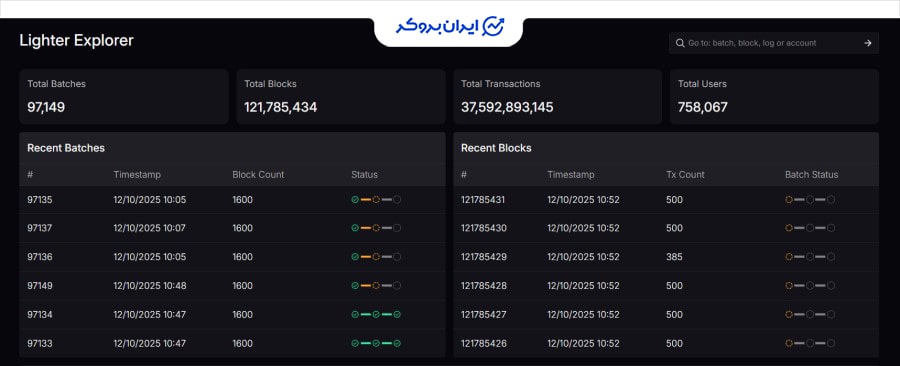Viewport: 900px width, 366px height.
Task: Open block 121785430
Action: [x=484, y=228]
